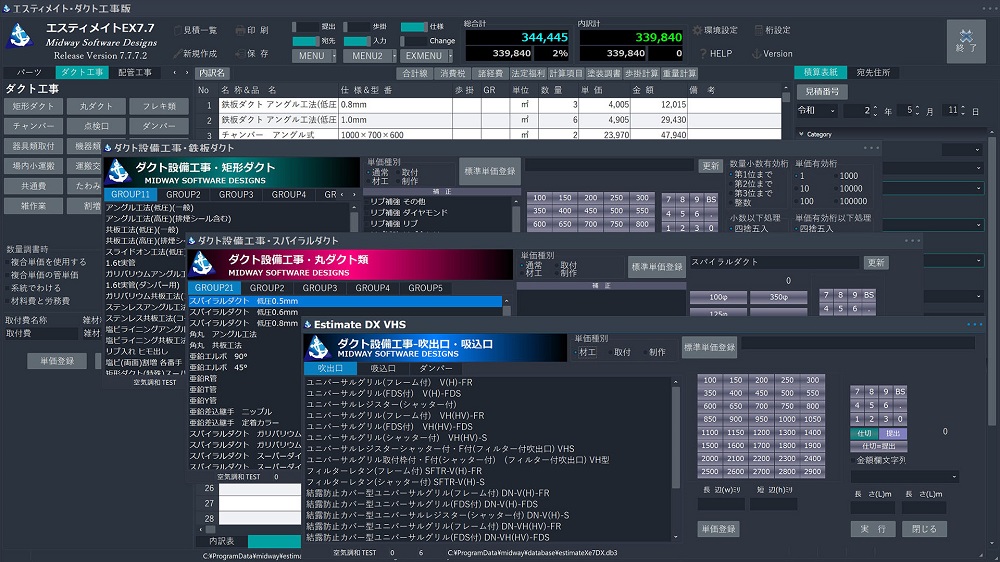Switch to the 吸込口 tab
This screenshot has height=562, width=1000.
(x=383, y=368)
